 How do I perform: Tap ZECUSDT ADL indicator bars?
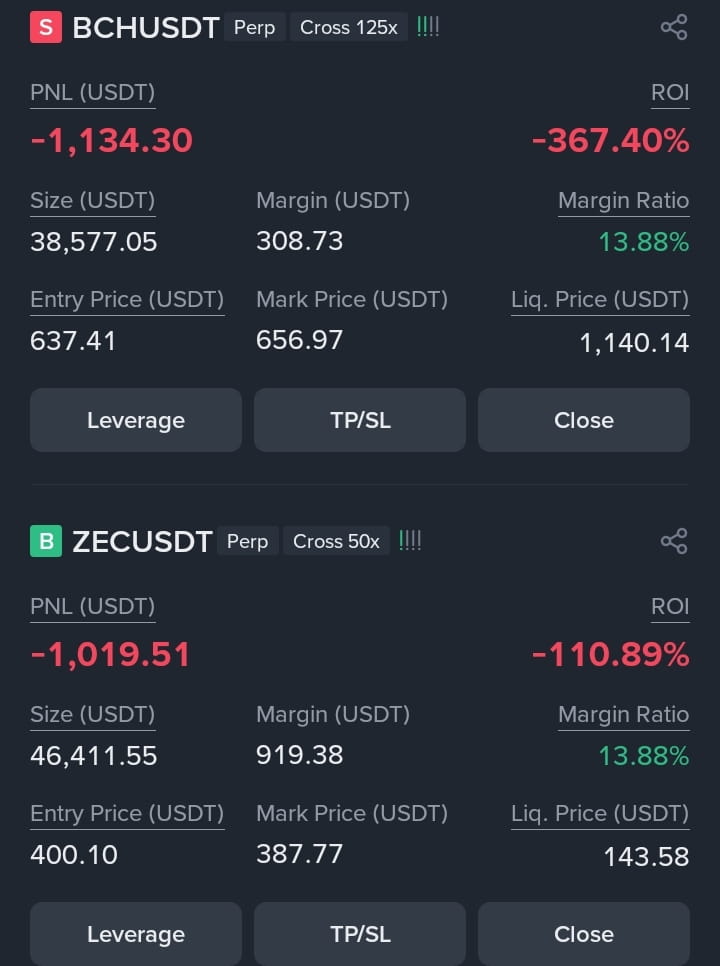point(410,541)
